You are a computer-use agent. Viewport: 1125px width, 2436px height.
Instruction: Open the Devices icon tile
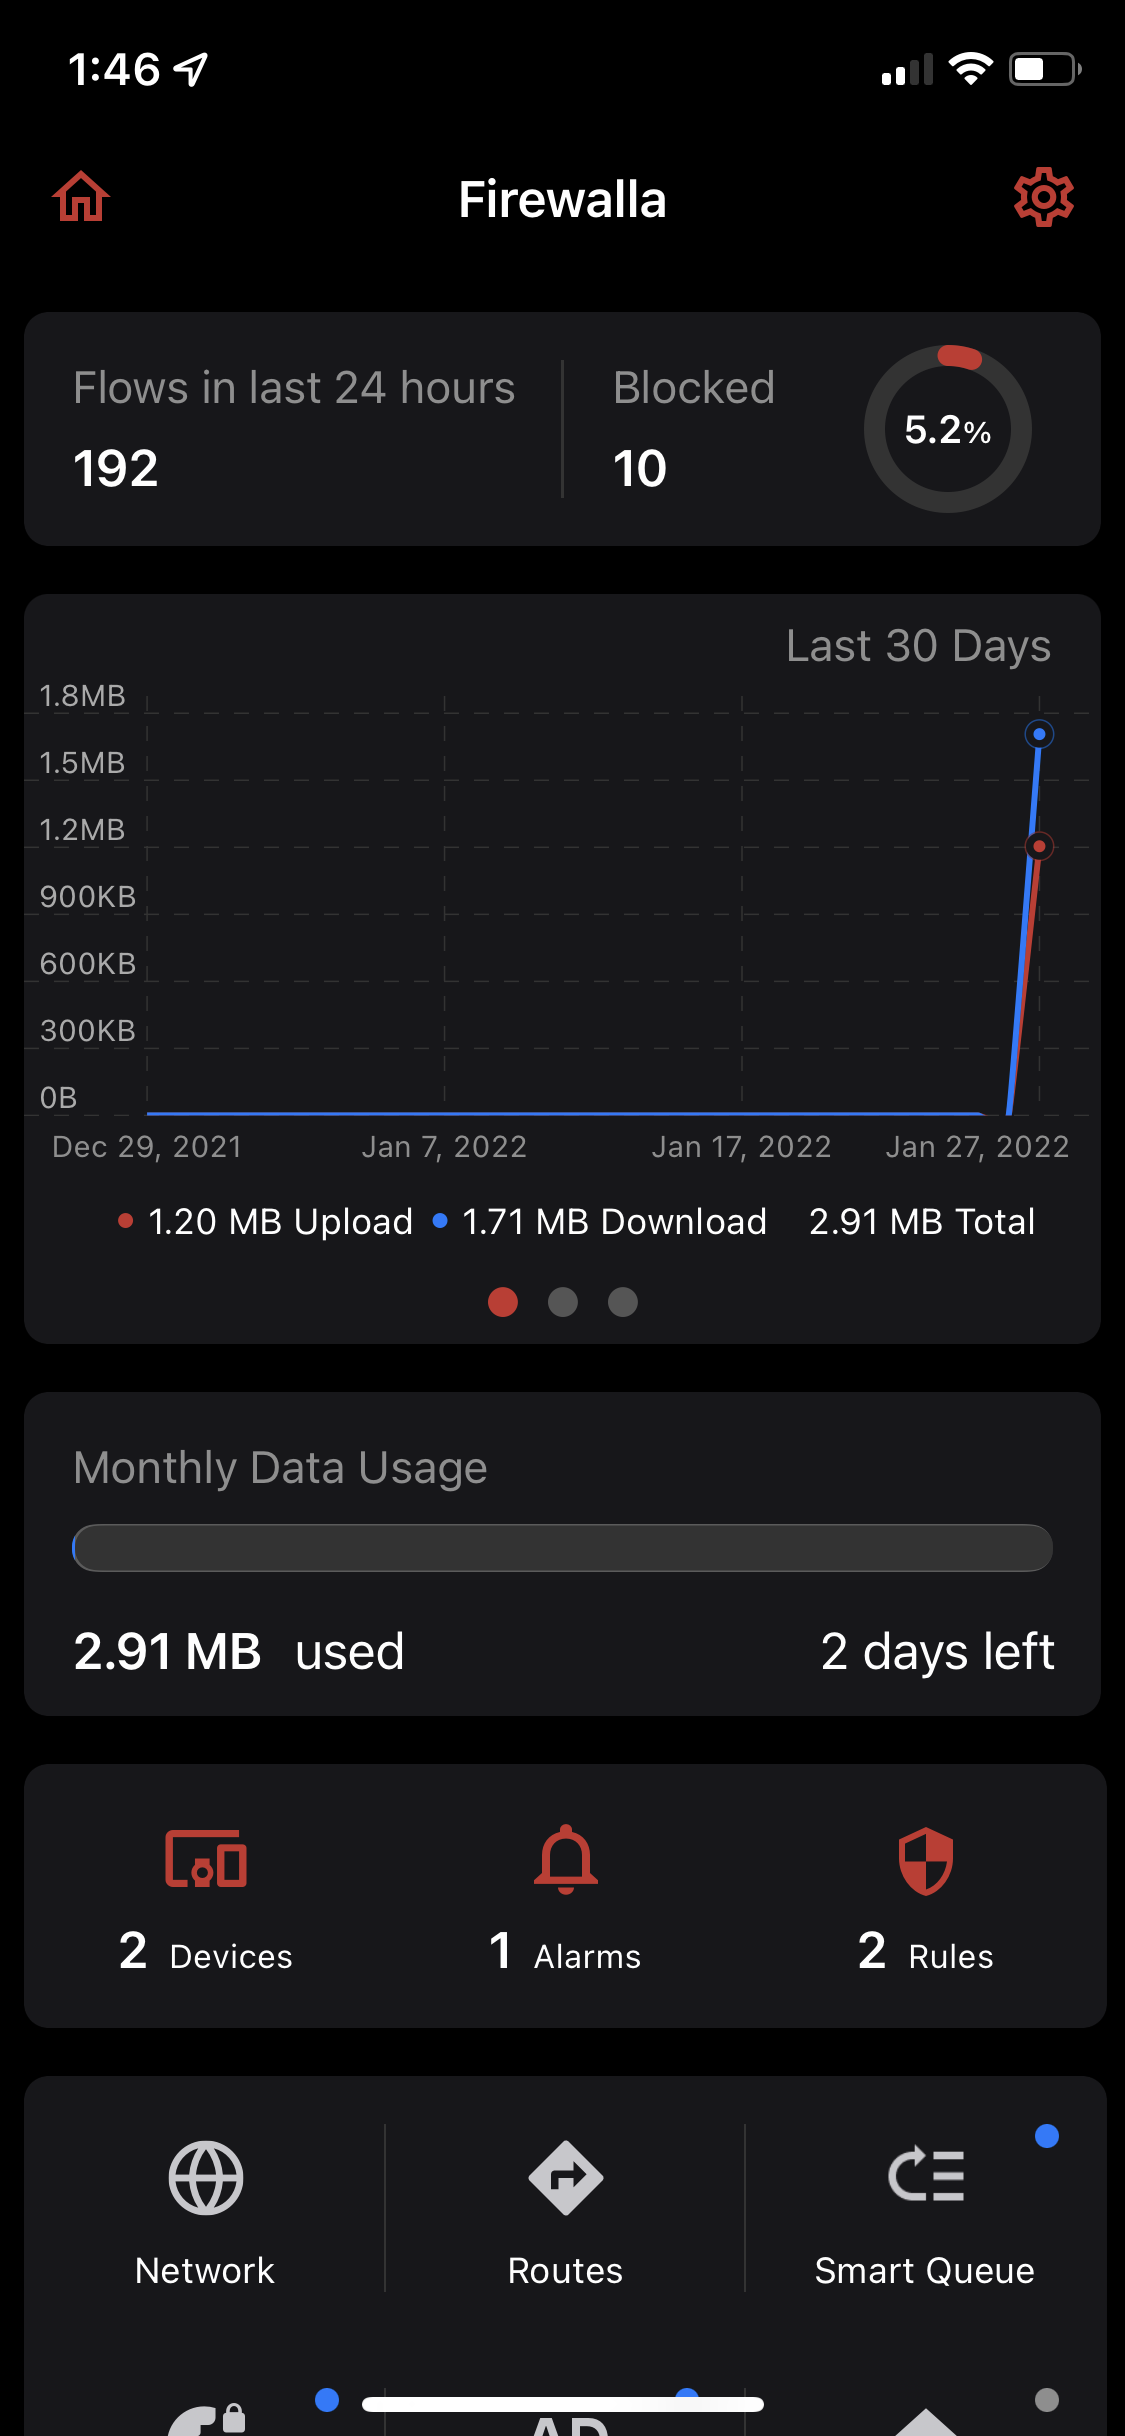point(206,1860)
